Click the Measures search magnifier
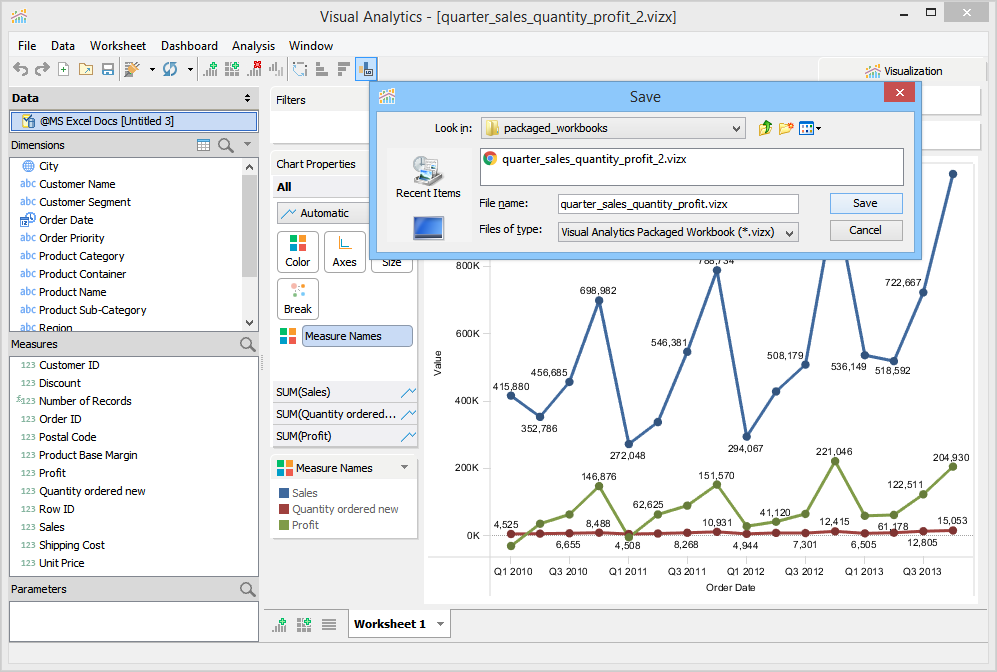The image size is (997, 672). coord(247,344)
